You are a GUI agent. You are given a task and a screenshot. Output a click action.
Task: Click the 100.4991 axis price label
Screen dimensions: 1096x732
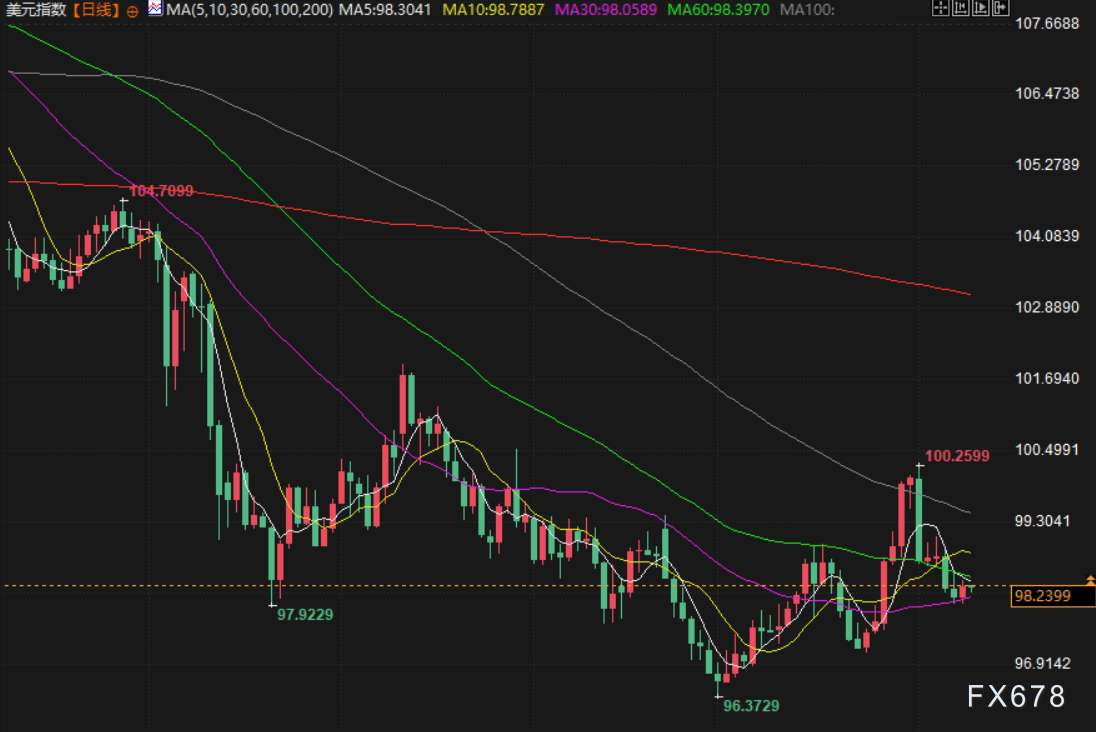pos(1047,450)
